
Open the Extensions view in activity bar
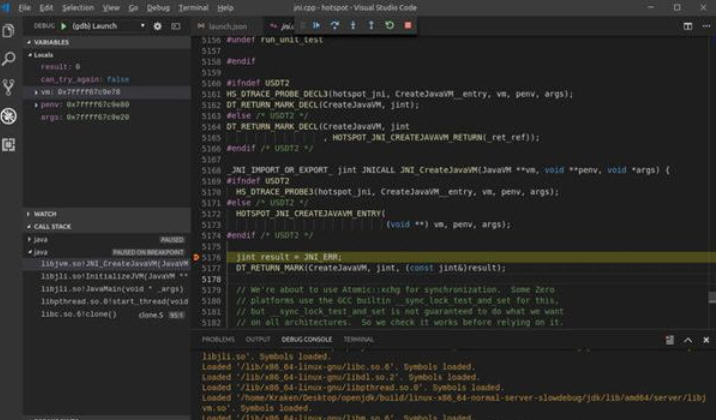coord(9,144)
